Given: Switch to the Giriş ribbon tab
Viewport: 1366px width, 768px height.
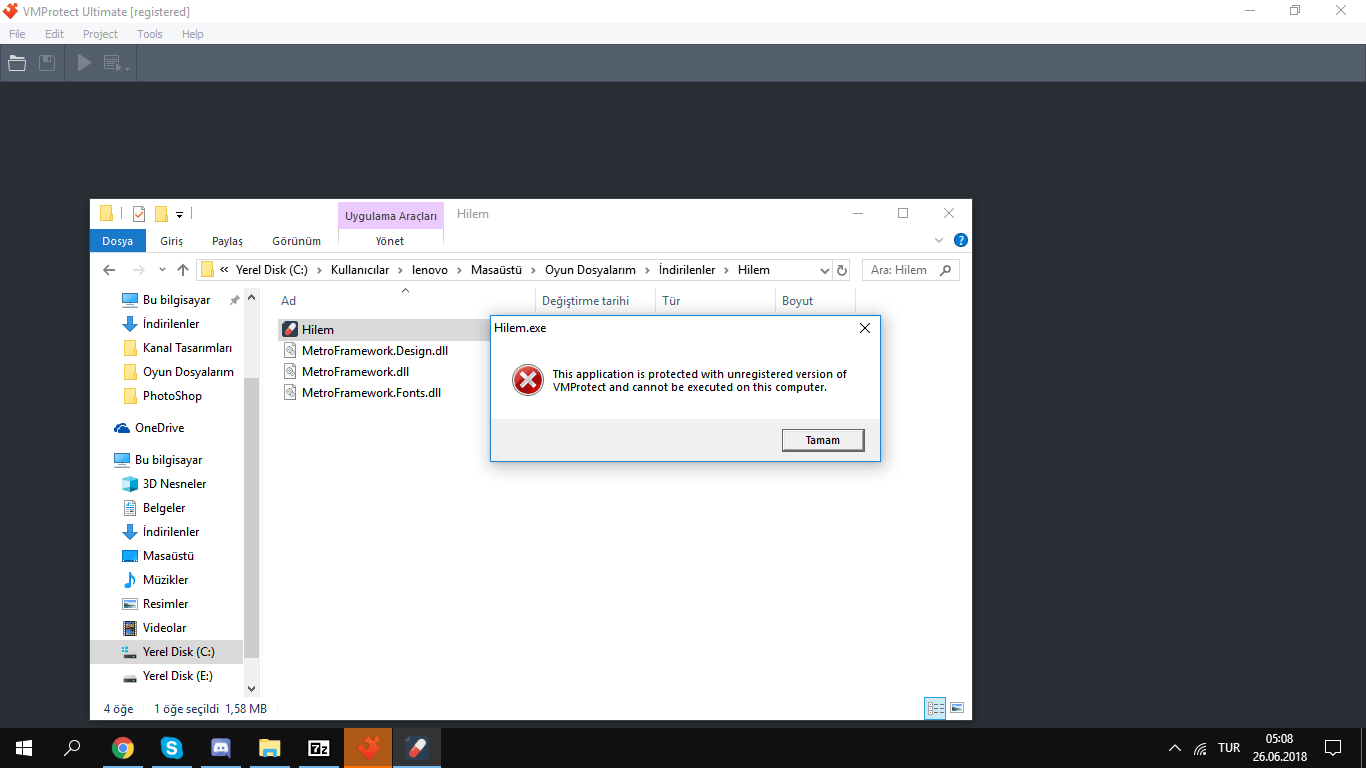Looking at the screenshot, I should tap(171, 241).
